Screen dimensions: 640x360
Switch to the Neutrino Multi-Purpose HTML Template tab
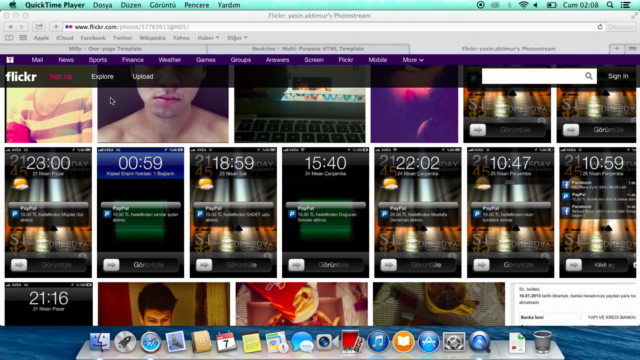click(308, 49)
